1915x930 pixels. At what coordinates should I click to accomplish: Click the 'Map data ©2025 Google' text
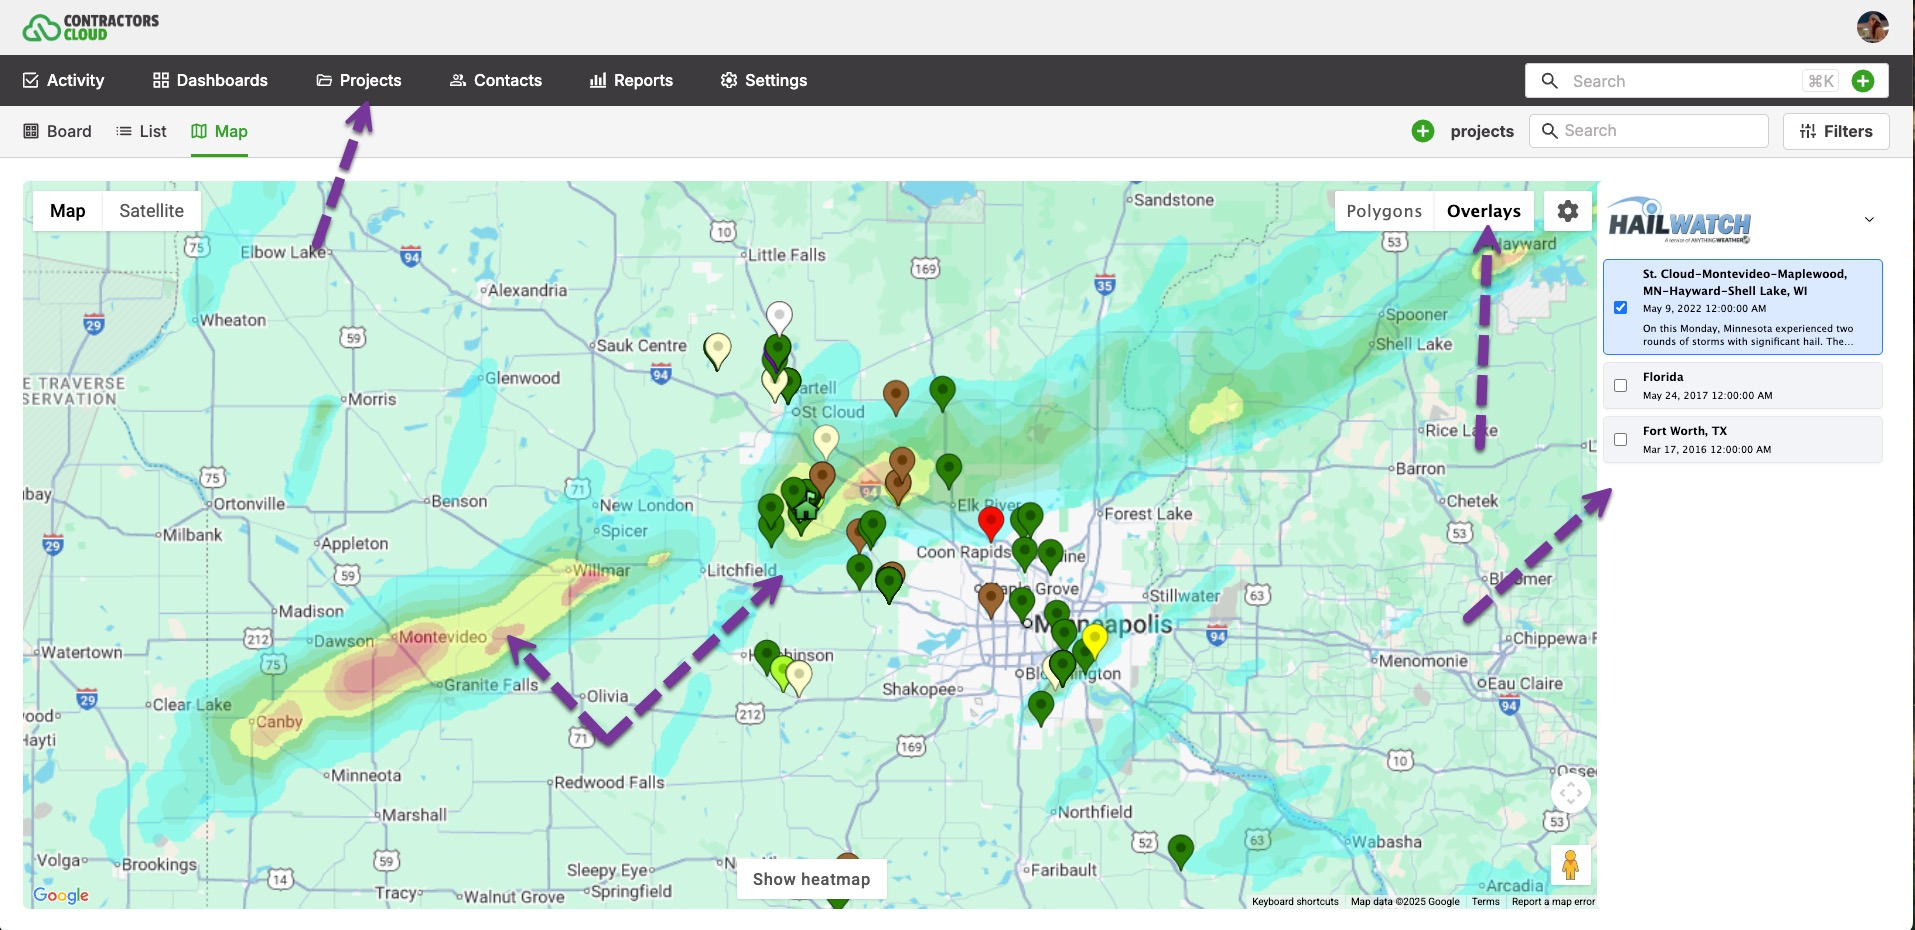[1405, 902]
